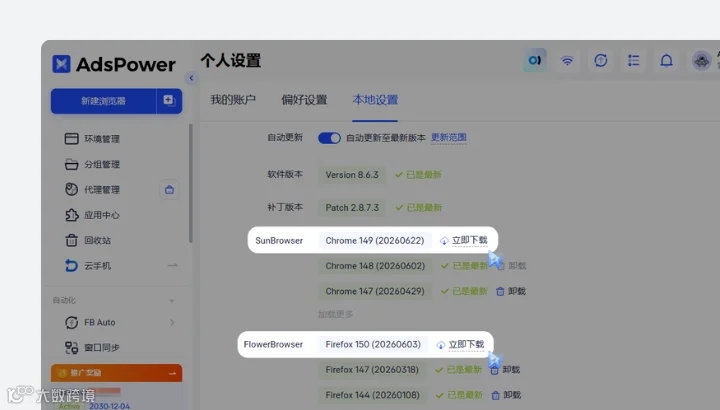Click the 代理管理 globe icon

pyautogui.click(x=72, y=189)
